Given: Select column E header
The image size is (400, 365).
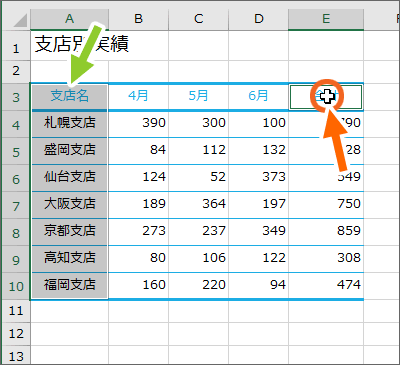Looking at the screenshot, I should point(326,19).
